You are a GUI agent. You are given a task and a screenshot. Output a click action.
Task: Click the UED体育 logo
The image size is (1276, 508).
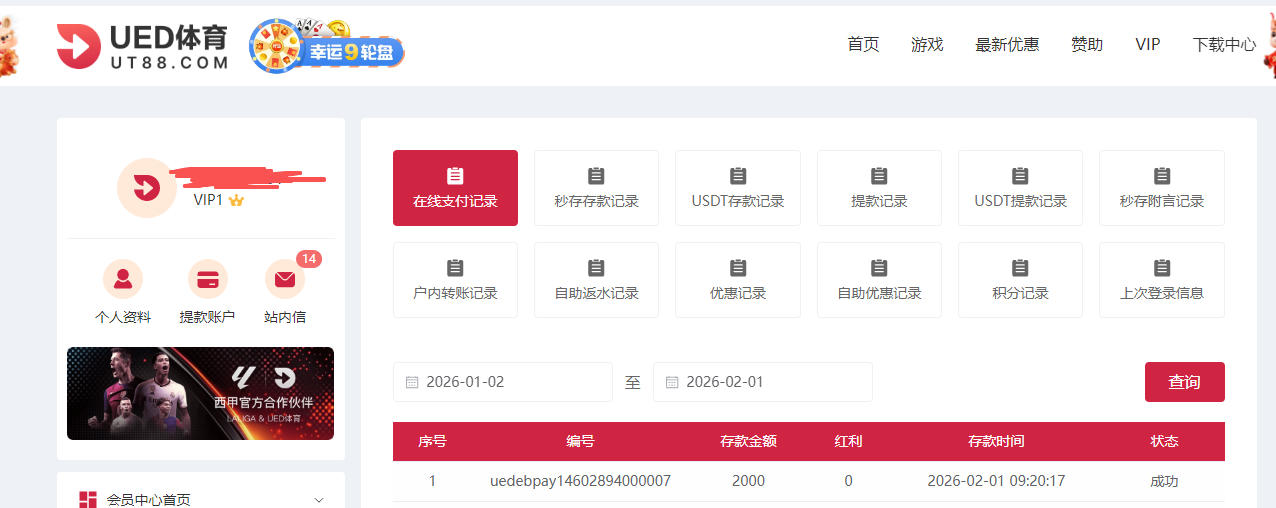point(142,46)
